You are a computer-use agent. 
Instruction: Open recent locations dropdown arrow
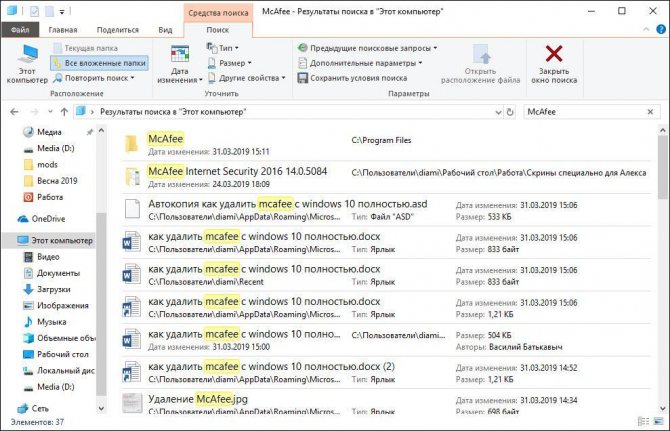click(x=50, y=112)
